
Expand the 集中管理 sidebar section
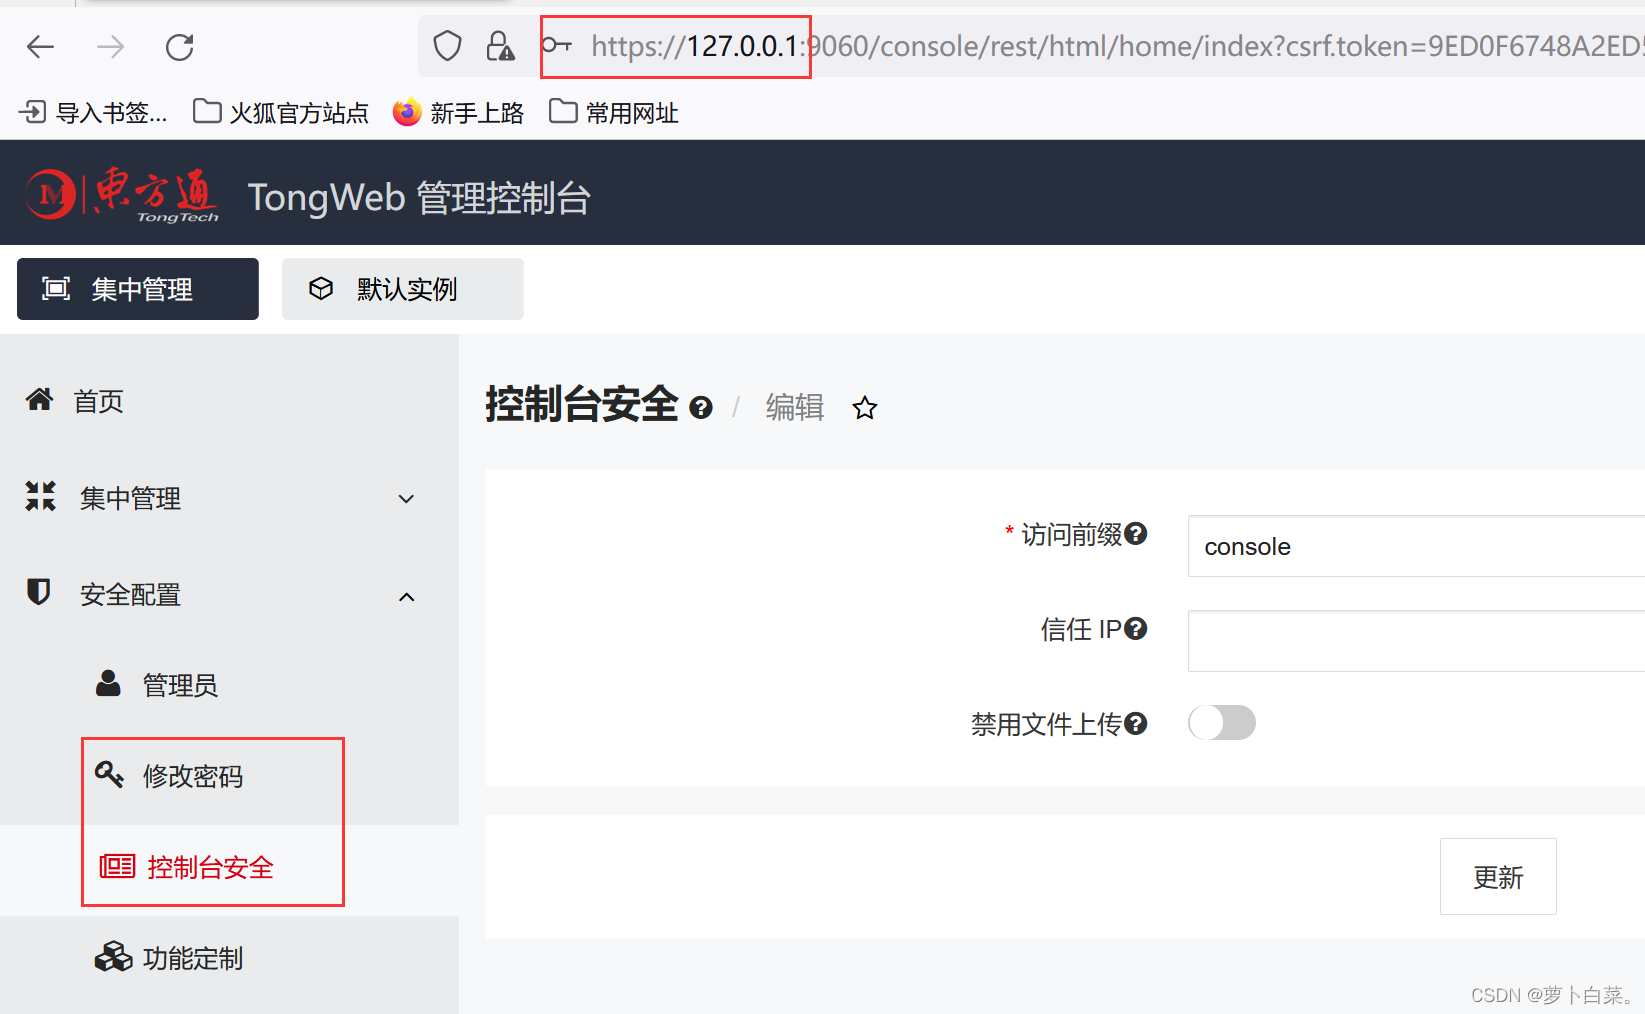point(406,497)
